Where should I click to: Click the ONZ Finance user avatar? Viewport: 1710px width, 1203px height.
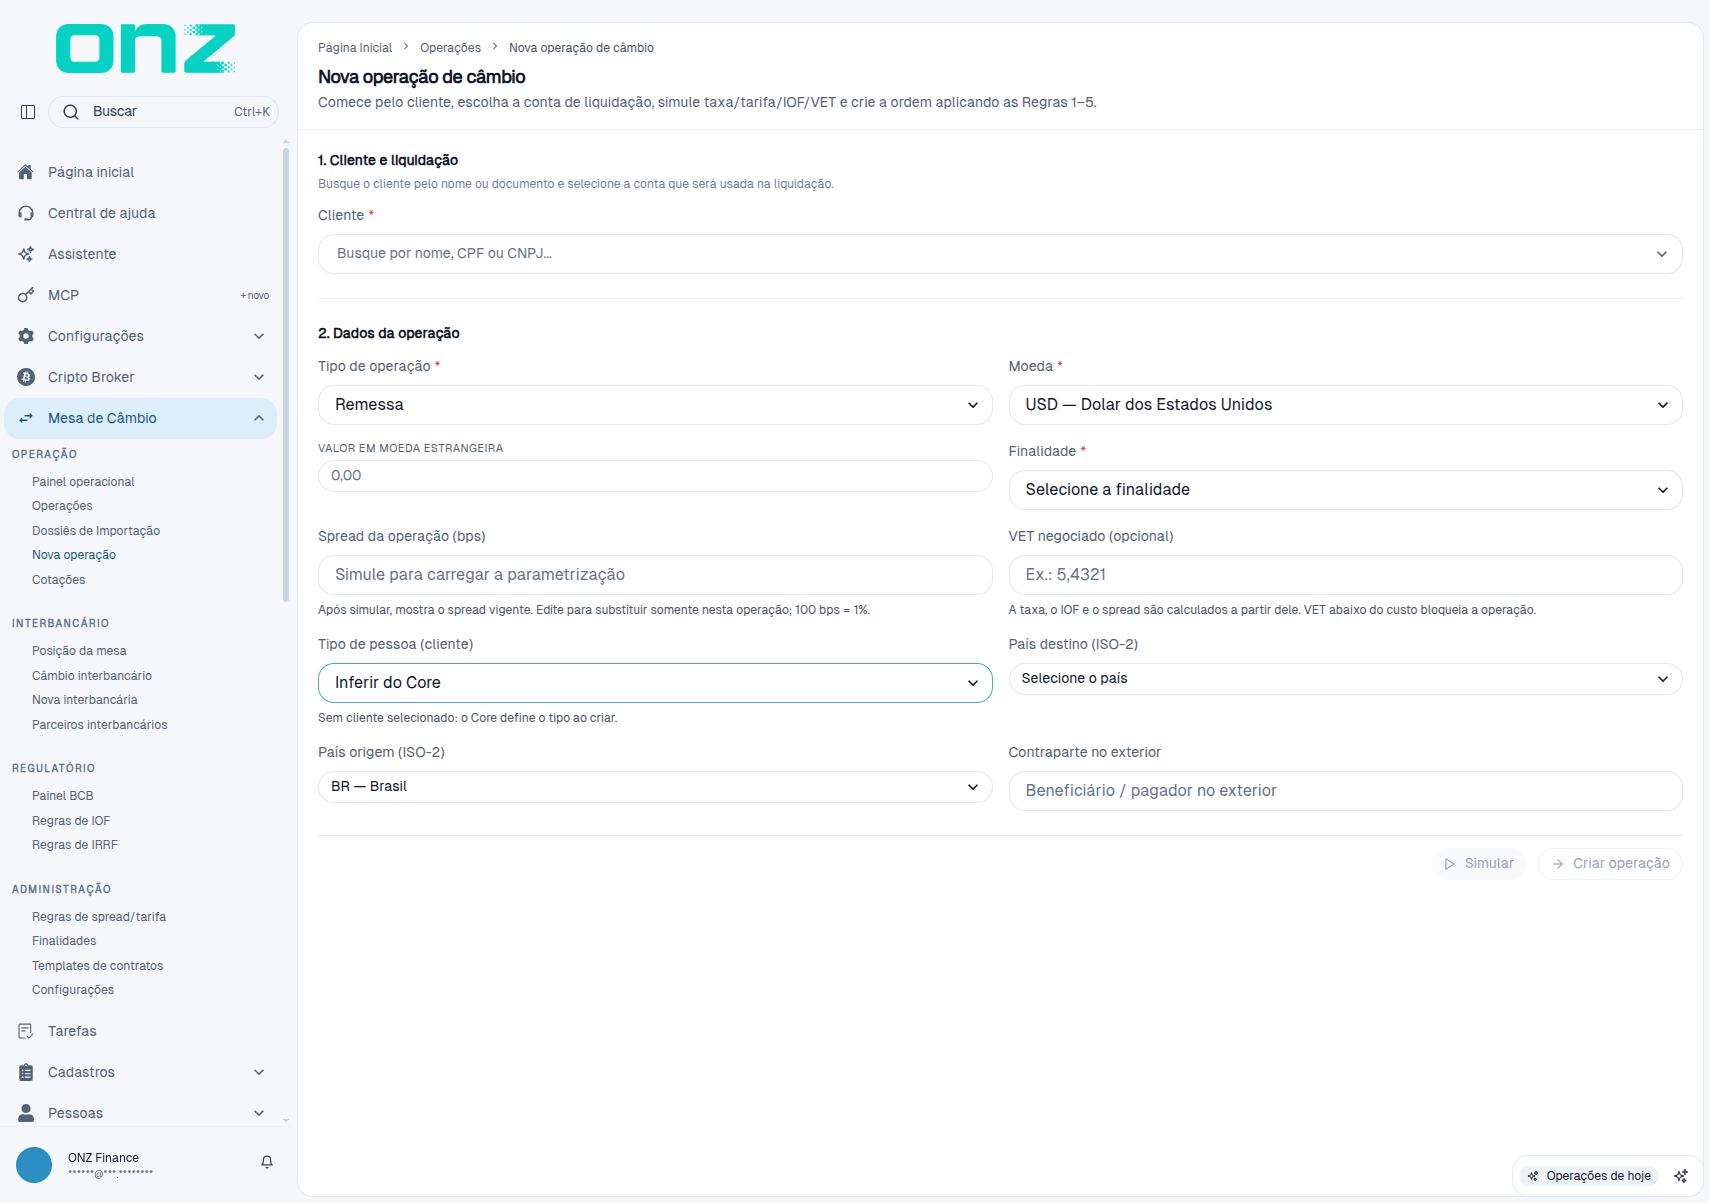coord(34,1165)
